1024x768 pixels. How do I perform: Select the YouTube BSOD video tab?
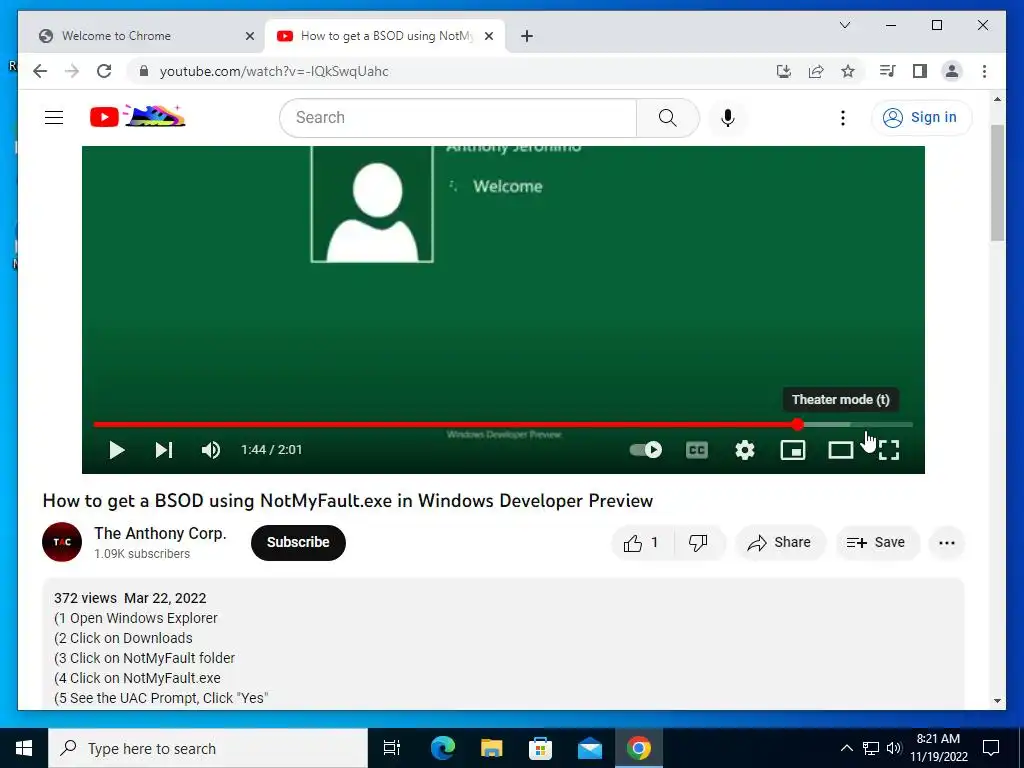pos(385,36)
